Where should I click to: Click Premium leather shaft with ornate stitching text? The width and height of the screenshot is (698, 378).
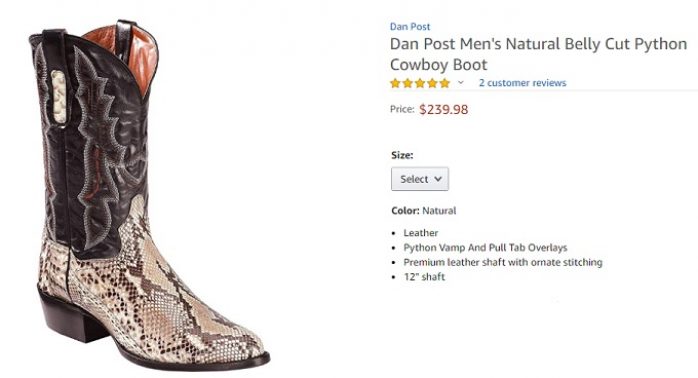click(503, 262)
